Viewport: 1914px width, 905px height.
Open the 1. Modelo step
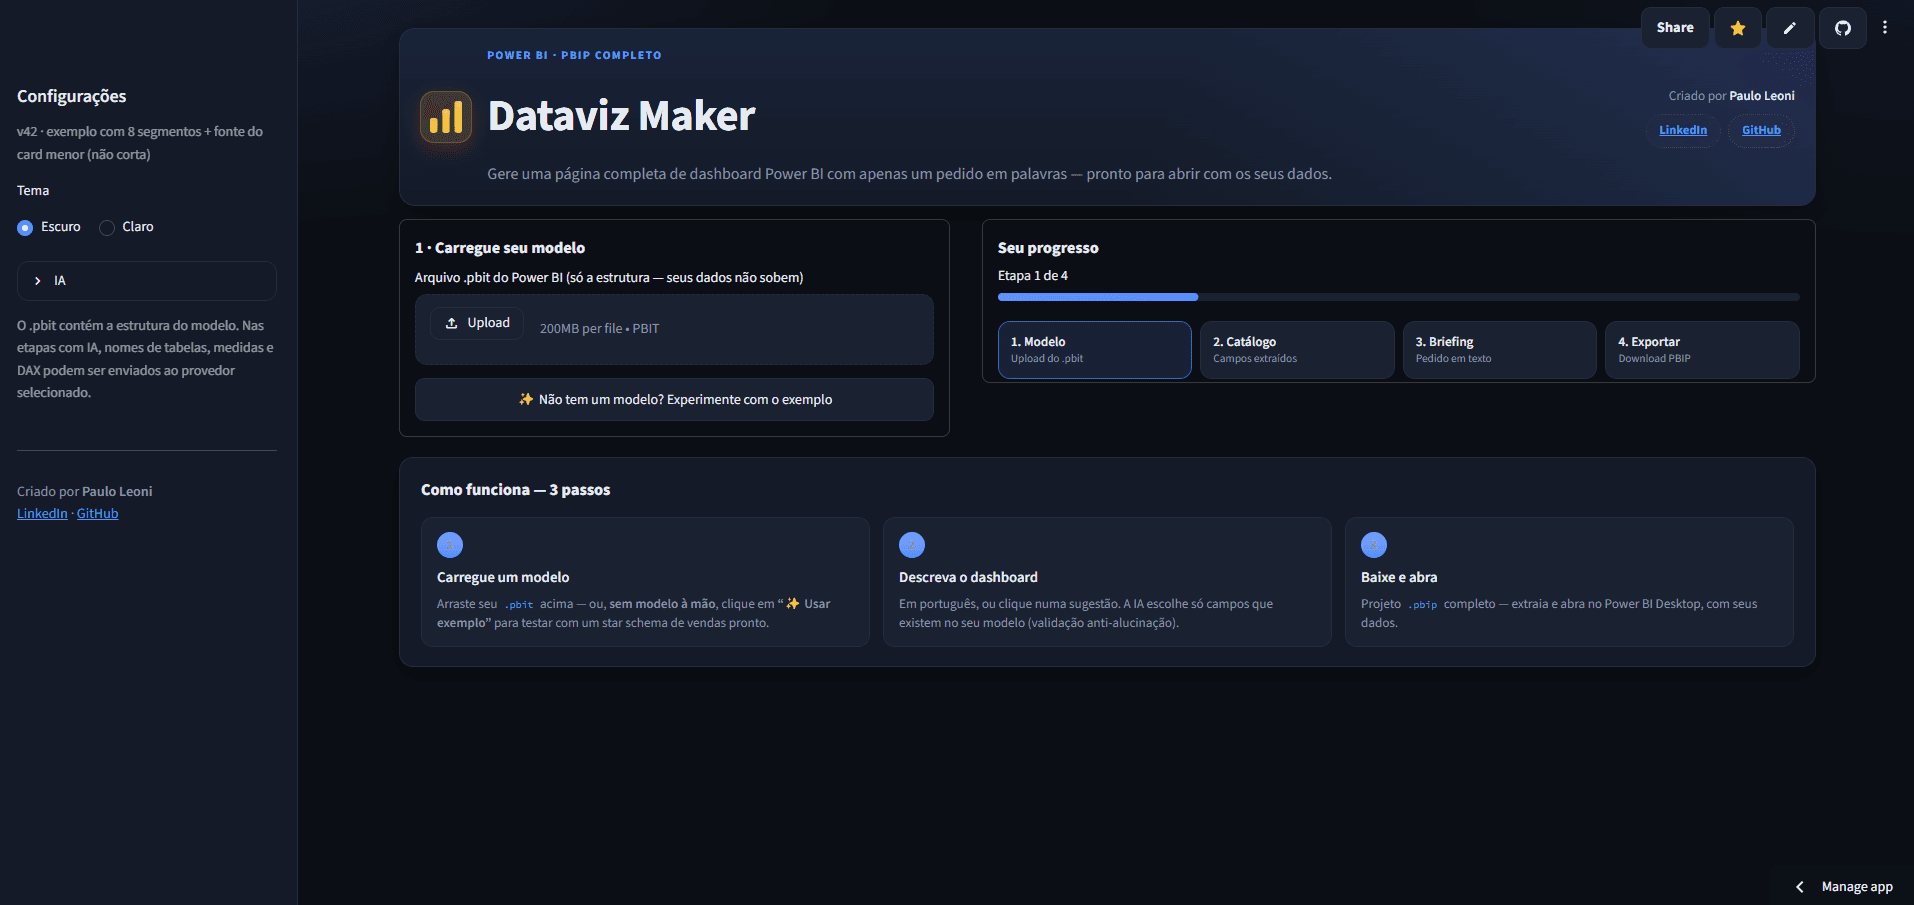[1094, 350]
